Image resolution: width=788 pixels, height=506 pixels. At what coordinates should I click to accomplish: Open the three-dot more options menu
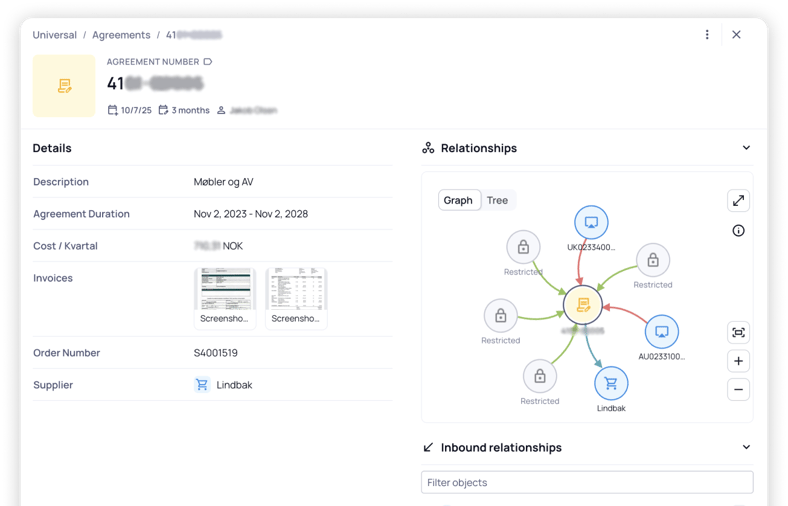tap(707, 35)
